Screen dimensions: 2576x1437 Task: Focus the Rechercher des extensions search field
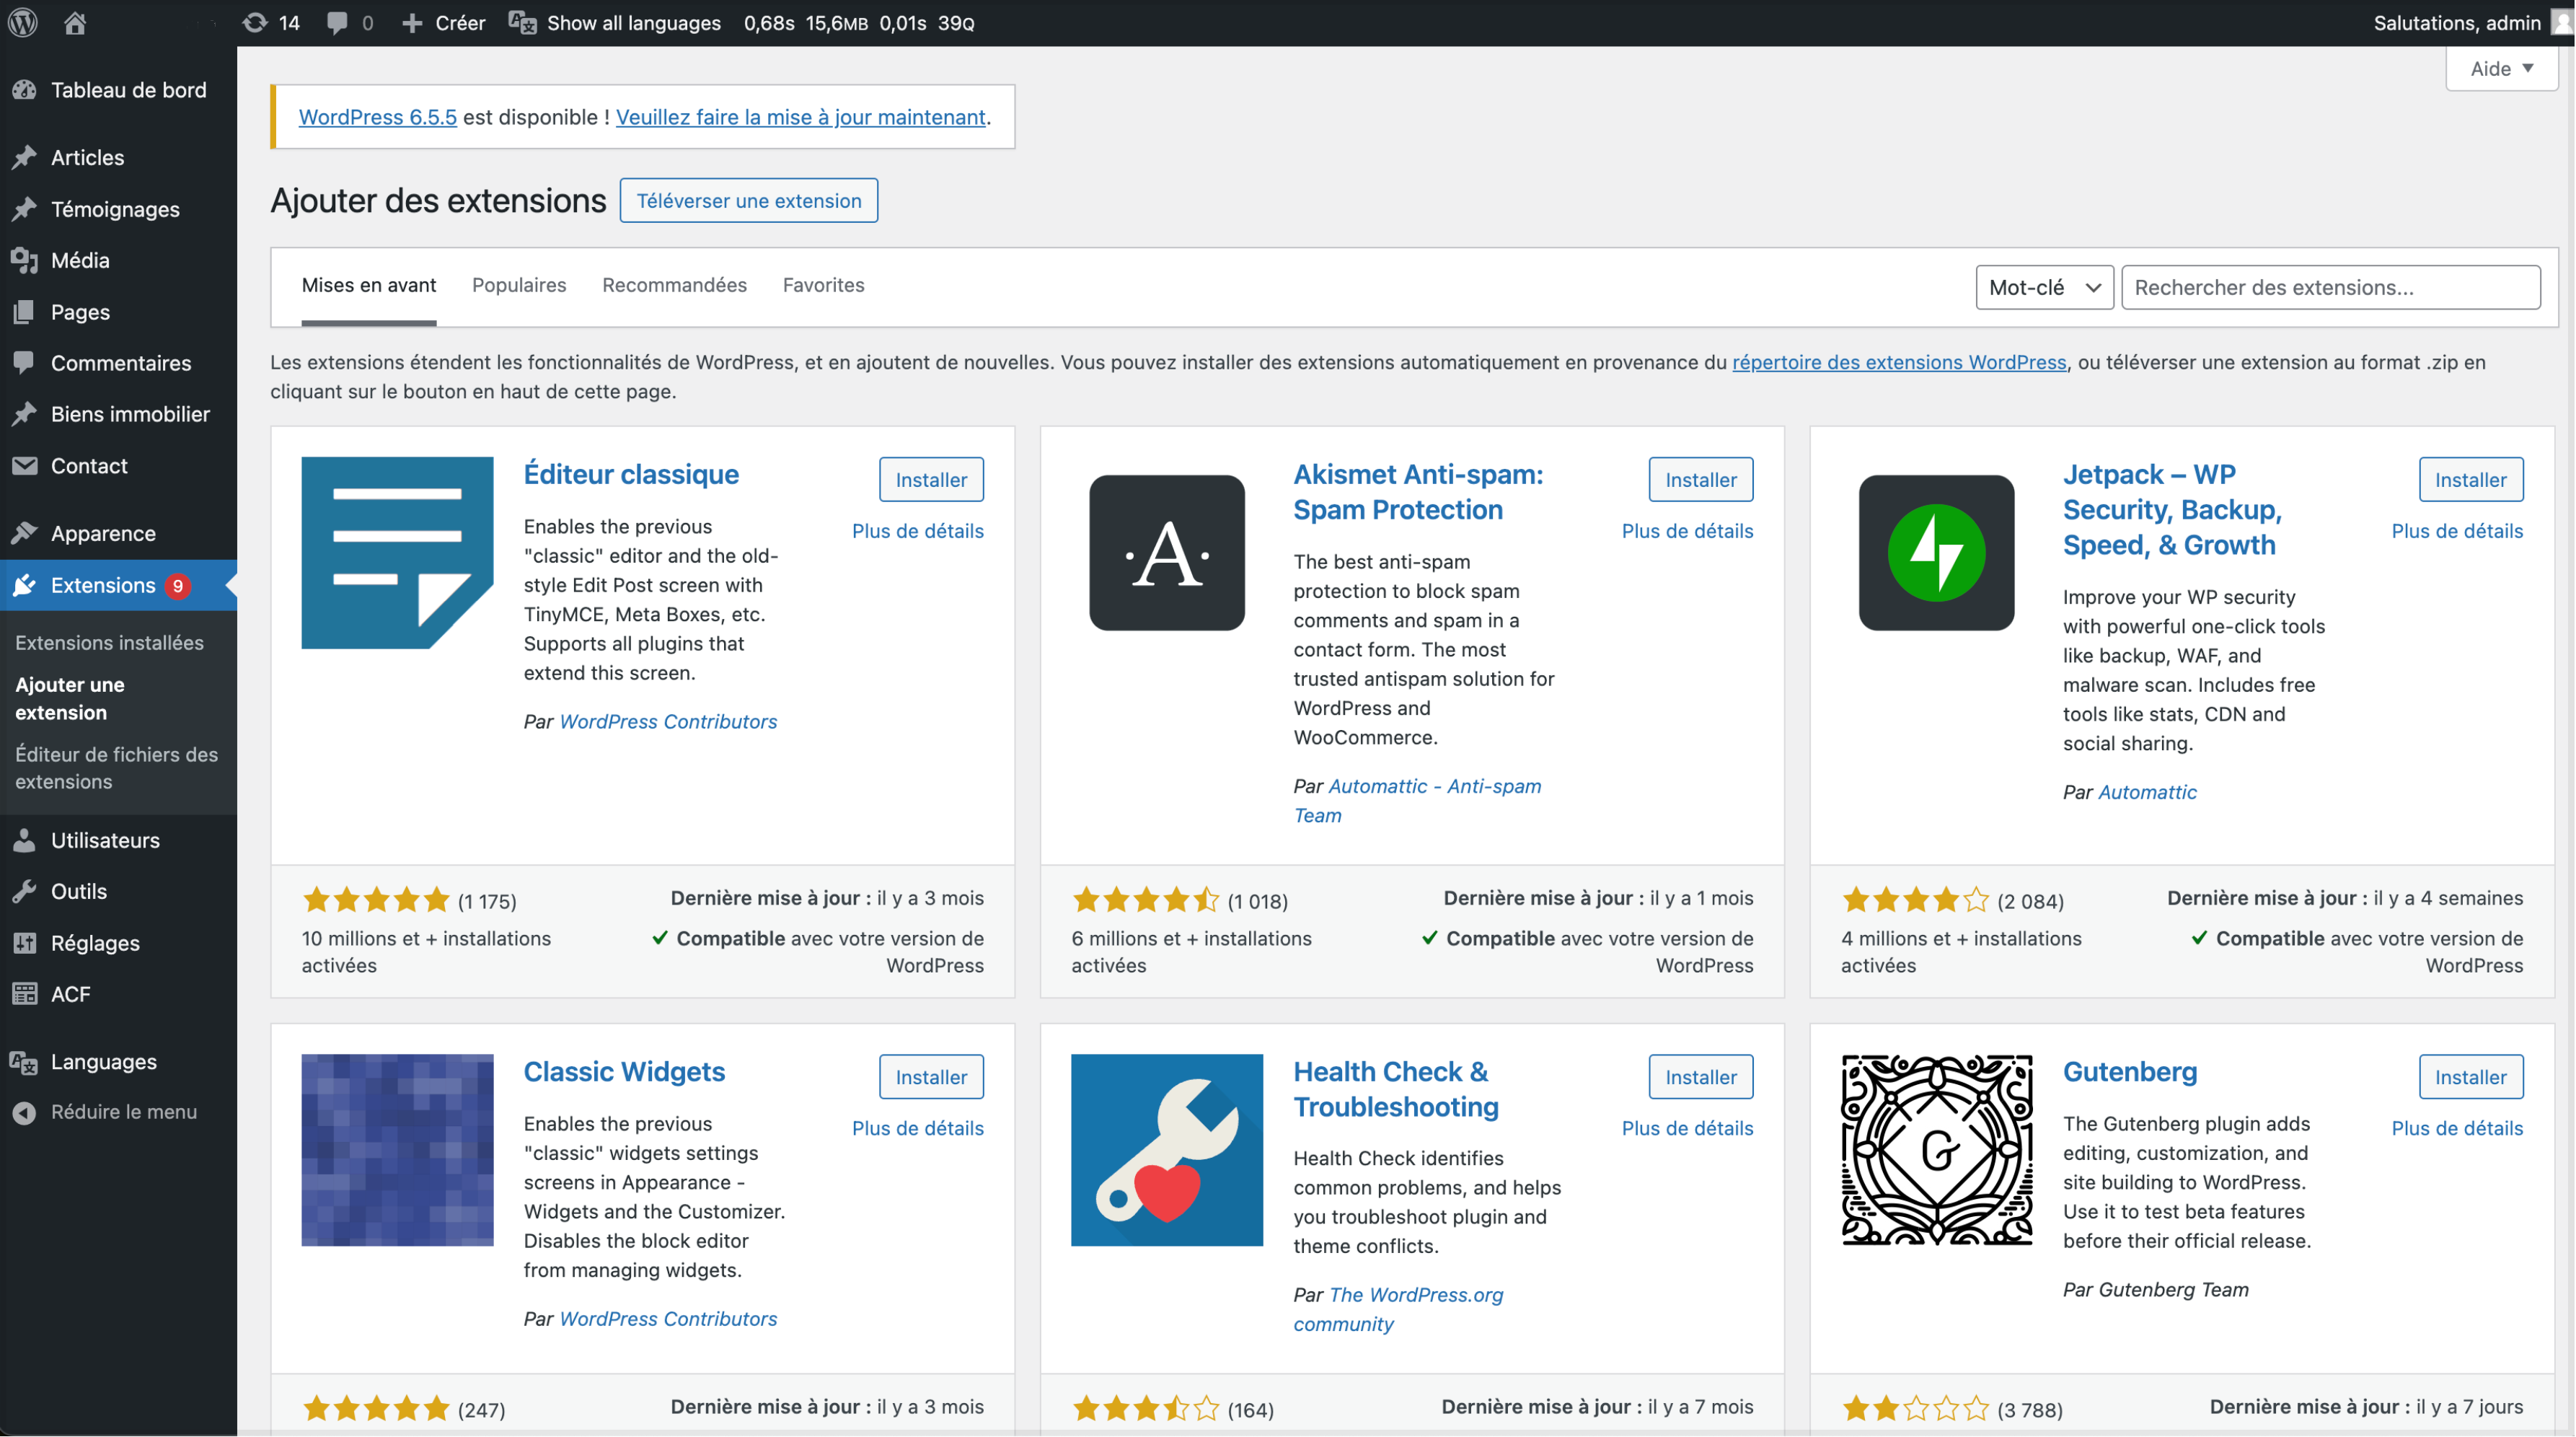point(2330,287)
